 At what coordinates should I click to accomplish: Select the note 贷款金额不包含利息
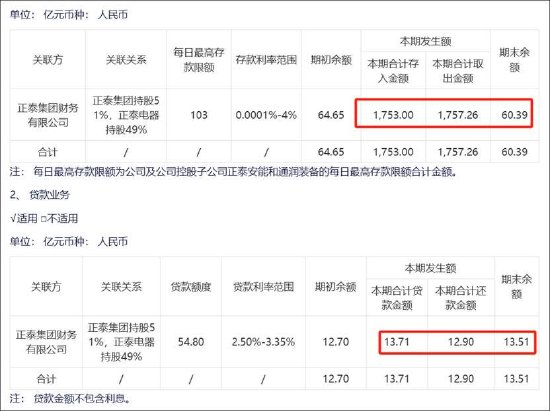pos(82,399)
